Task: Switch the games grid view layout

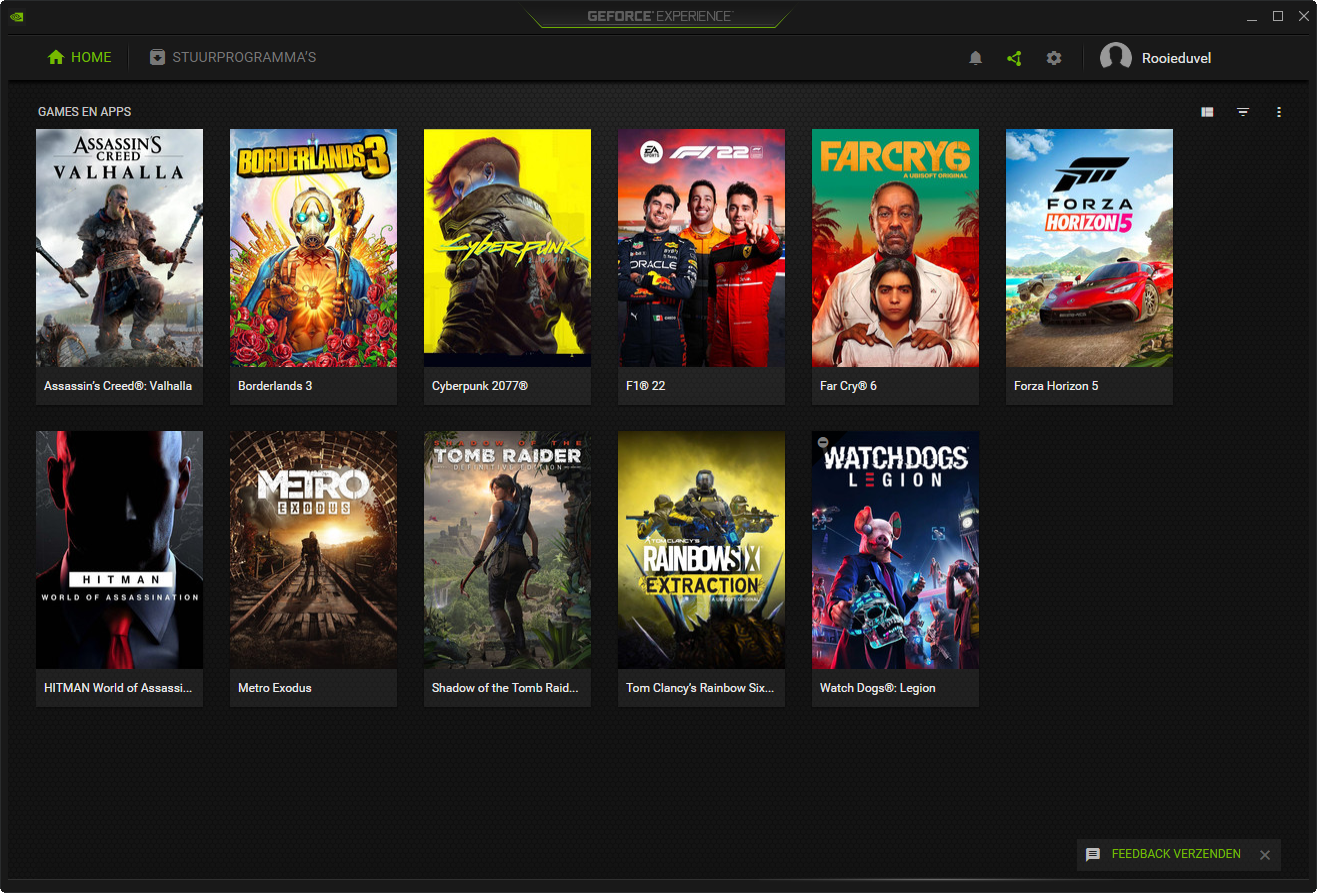Action: [1207, 112]
